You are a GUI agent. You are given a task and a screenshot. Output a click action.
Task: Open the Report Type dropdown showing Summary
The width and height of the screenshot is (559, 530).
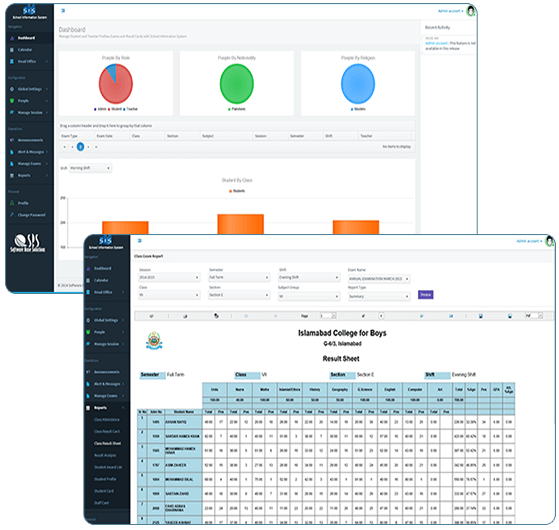click(x=379, y=296)
